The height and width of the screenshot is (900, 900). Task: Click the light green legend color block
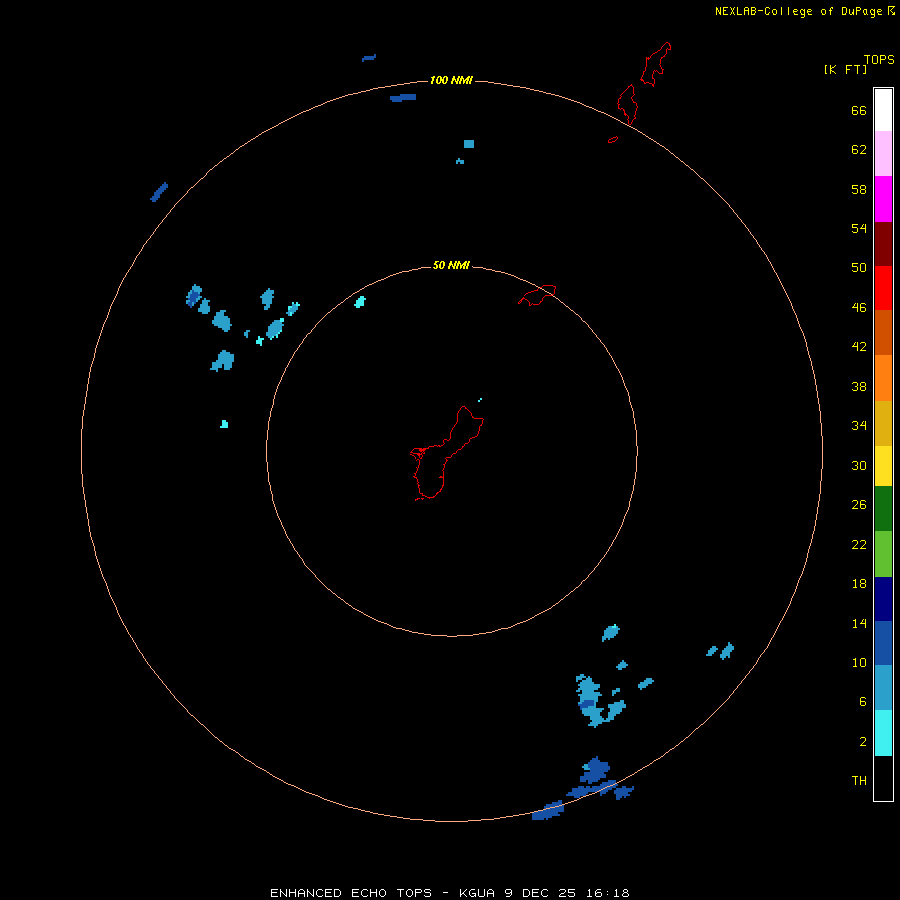click(x=883, y=554)
